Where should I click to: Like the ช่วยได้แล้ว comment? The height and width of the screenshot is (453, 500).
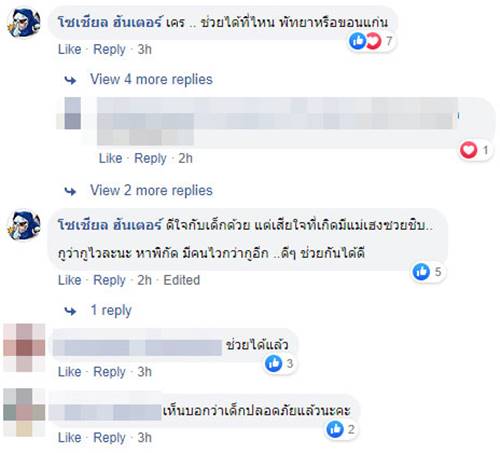70,372
